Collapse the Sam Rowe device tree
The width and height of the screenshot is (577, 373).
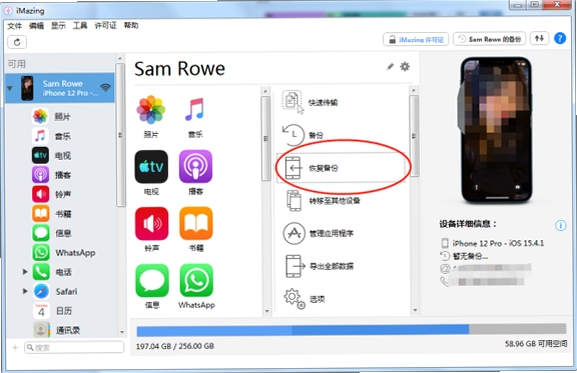pos(10,88)
